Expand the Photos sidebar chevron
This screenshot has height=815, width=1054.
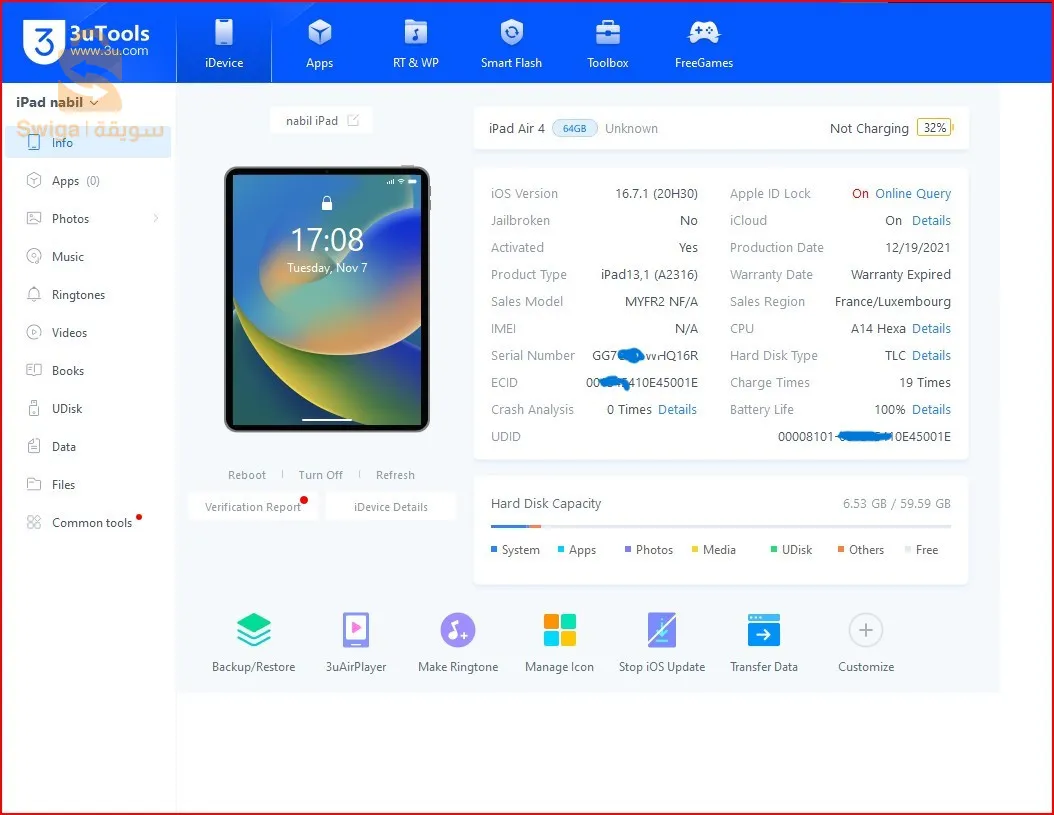pyautogui.click(x=156, y=219)
